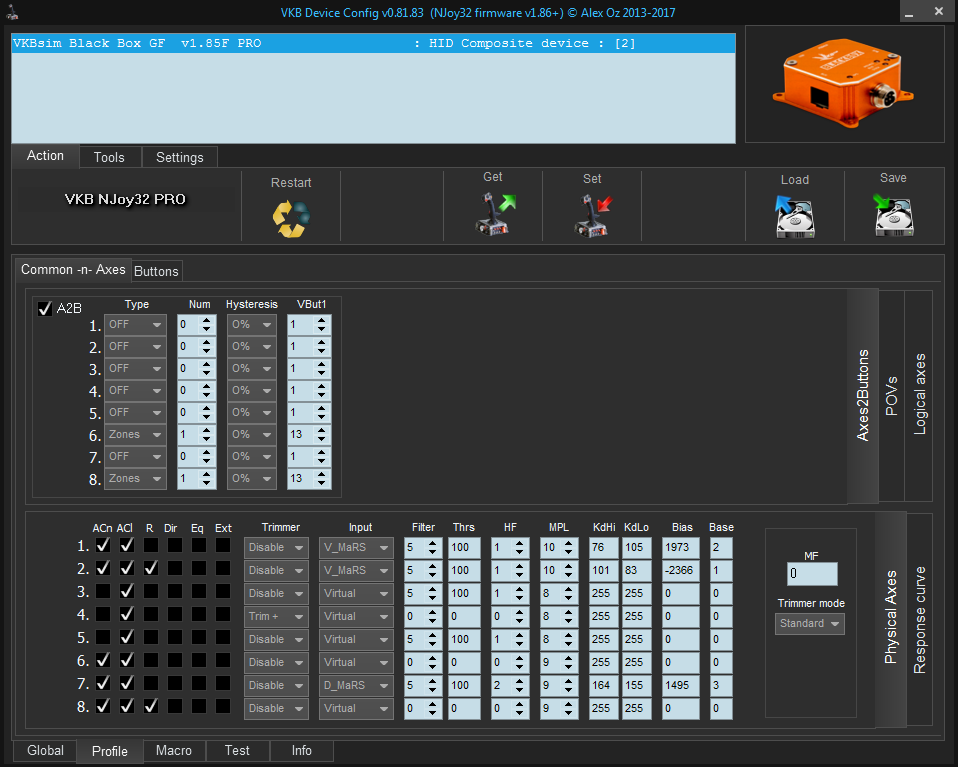This screenshot has height=767, width=958.
Task: Open Input Virtual dropdown on axis 3
Action: [356, 593]
